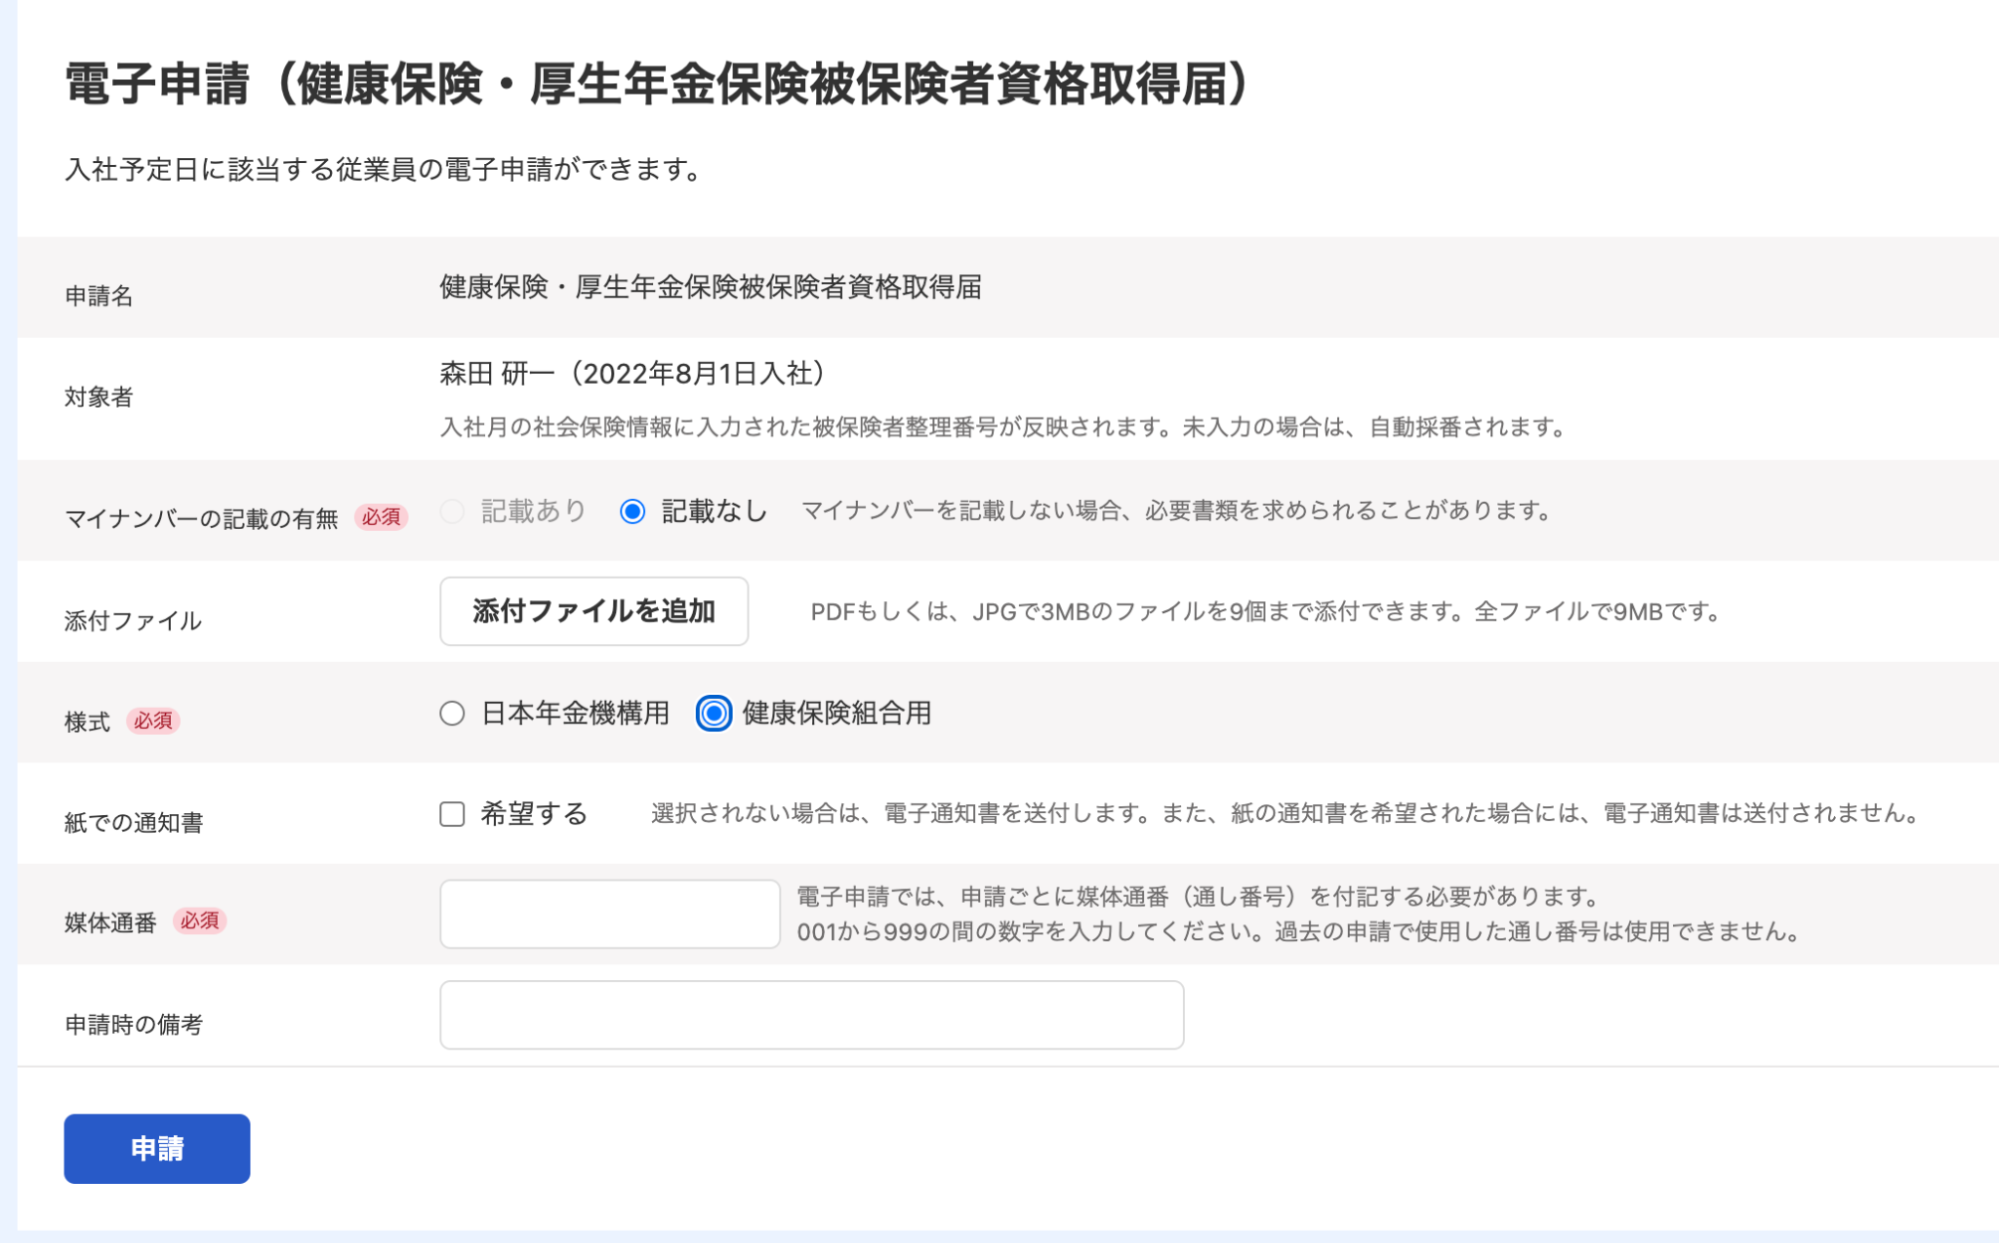
Task: Select the 健康保険組合用 form style
Action: (x=712, y=714)
